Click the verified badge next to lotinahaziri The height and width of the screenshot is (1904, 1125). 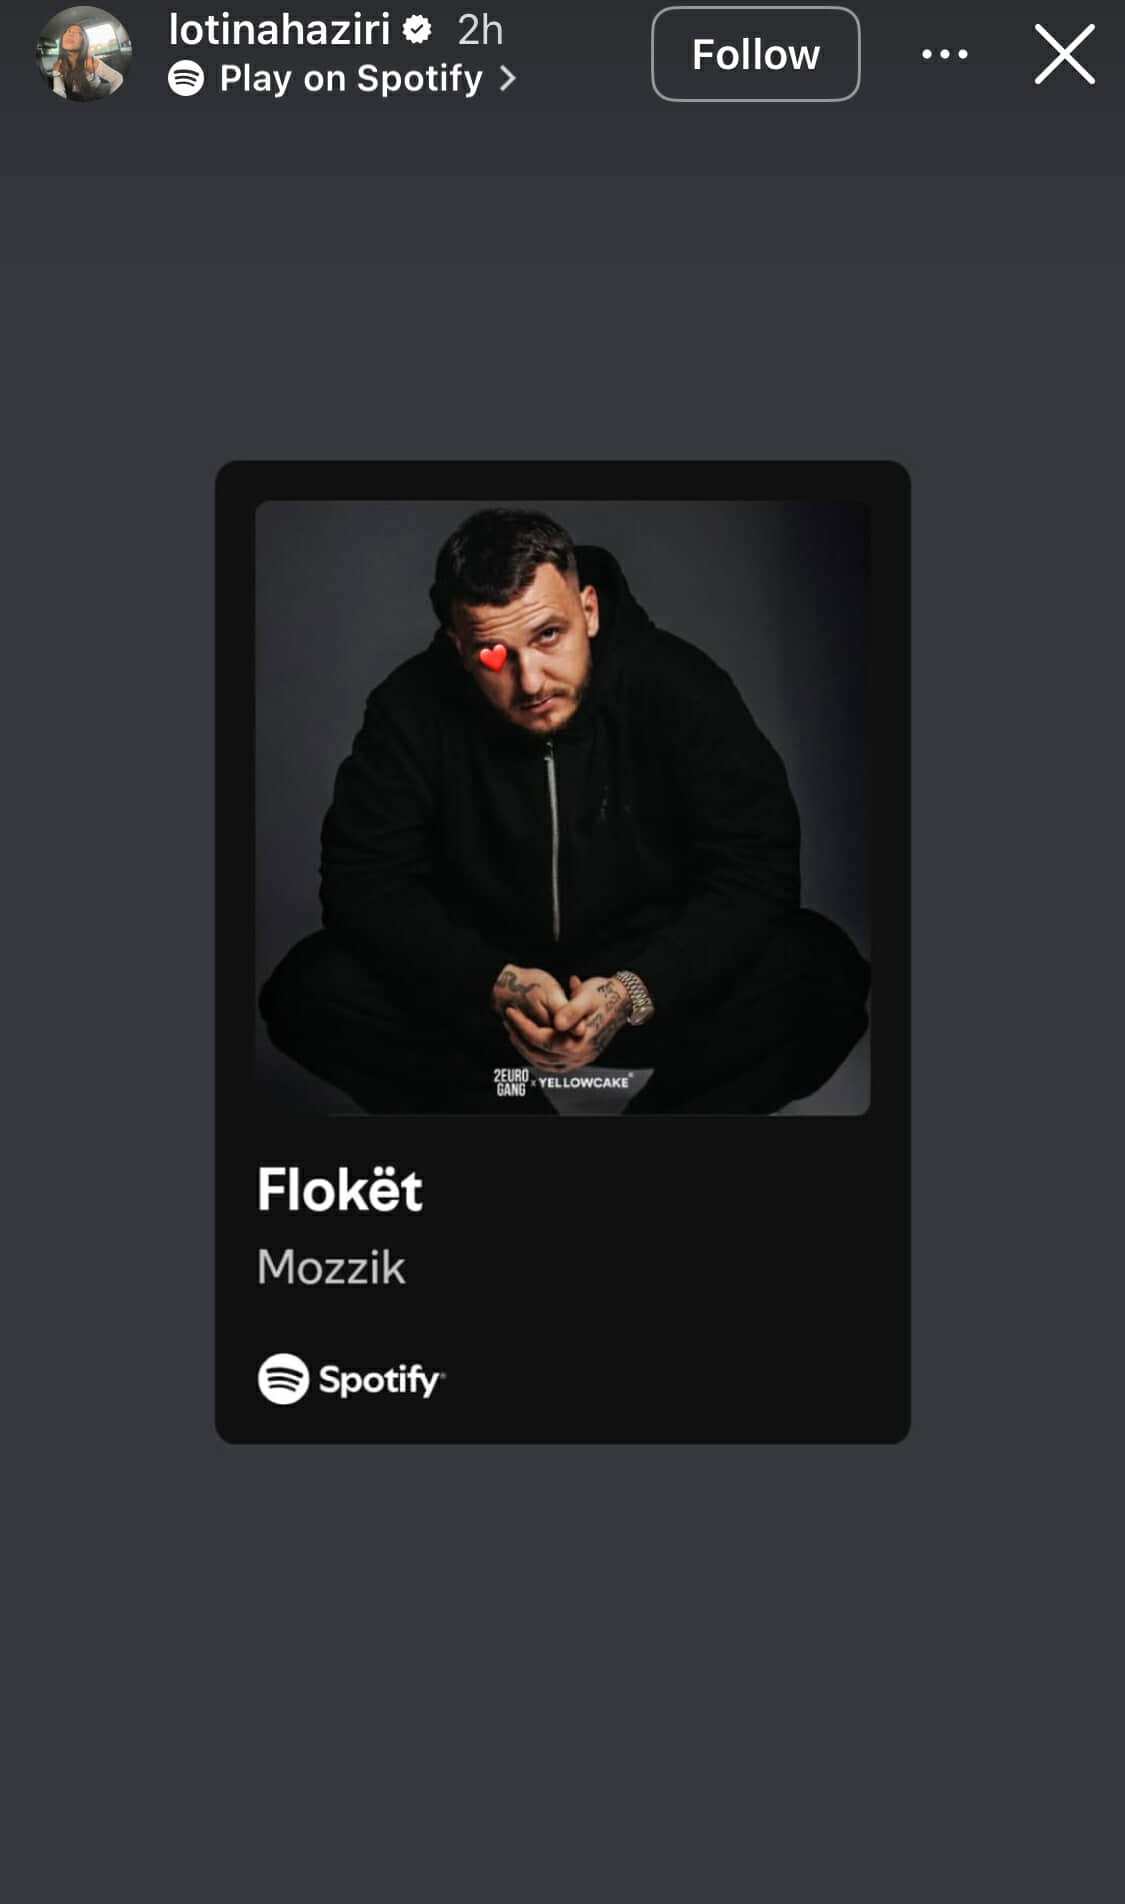[x=417, y=30]
